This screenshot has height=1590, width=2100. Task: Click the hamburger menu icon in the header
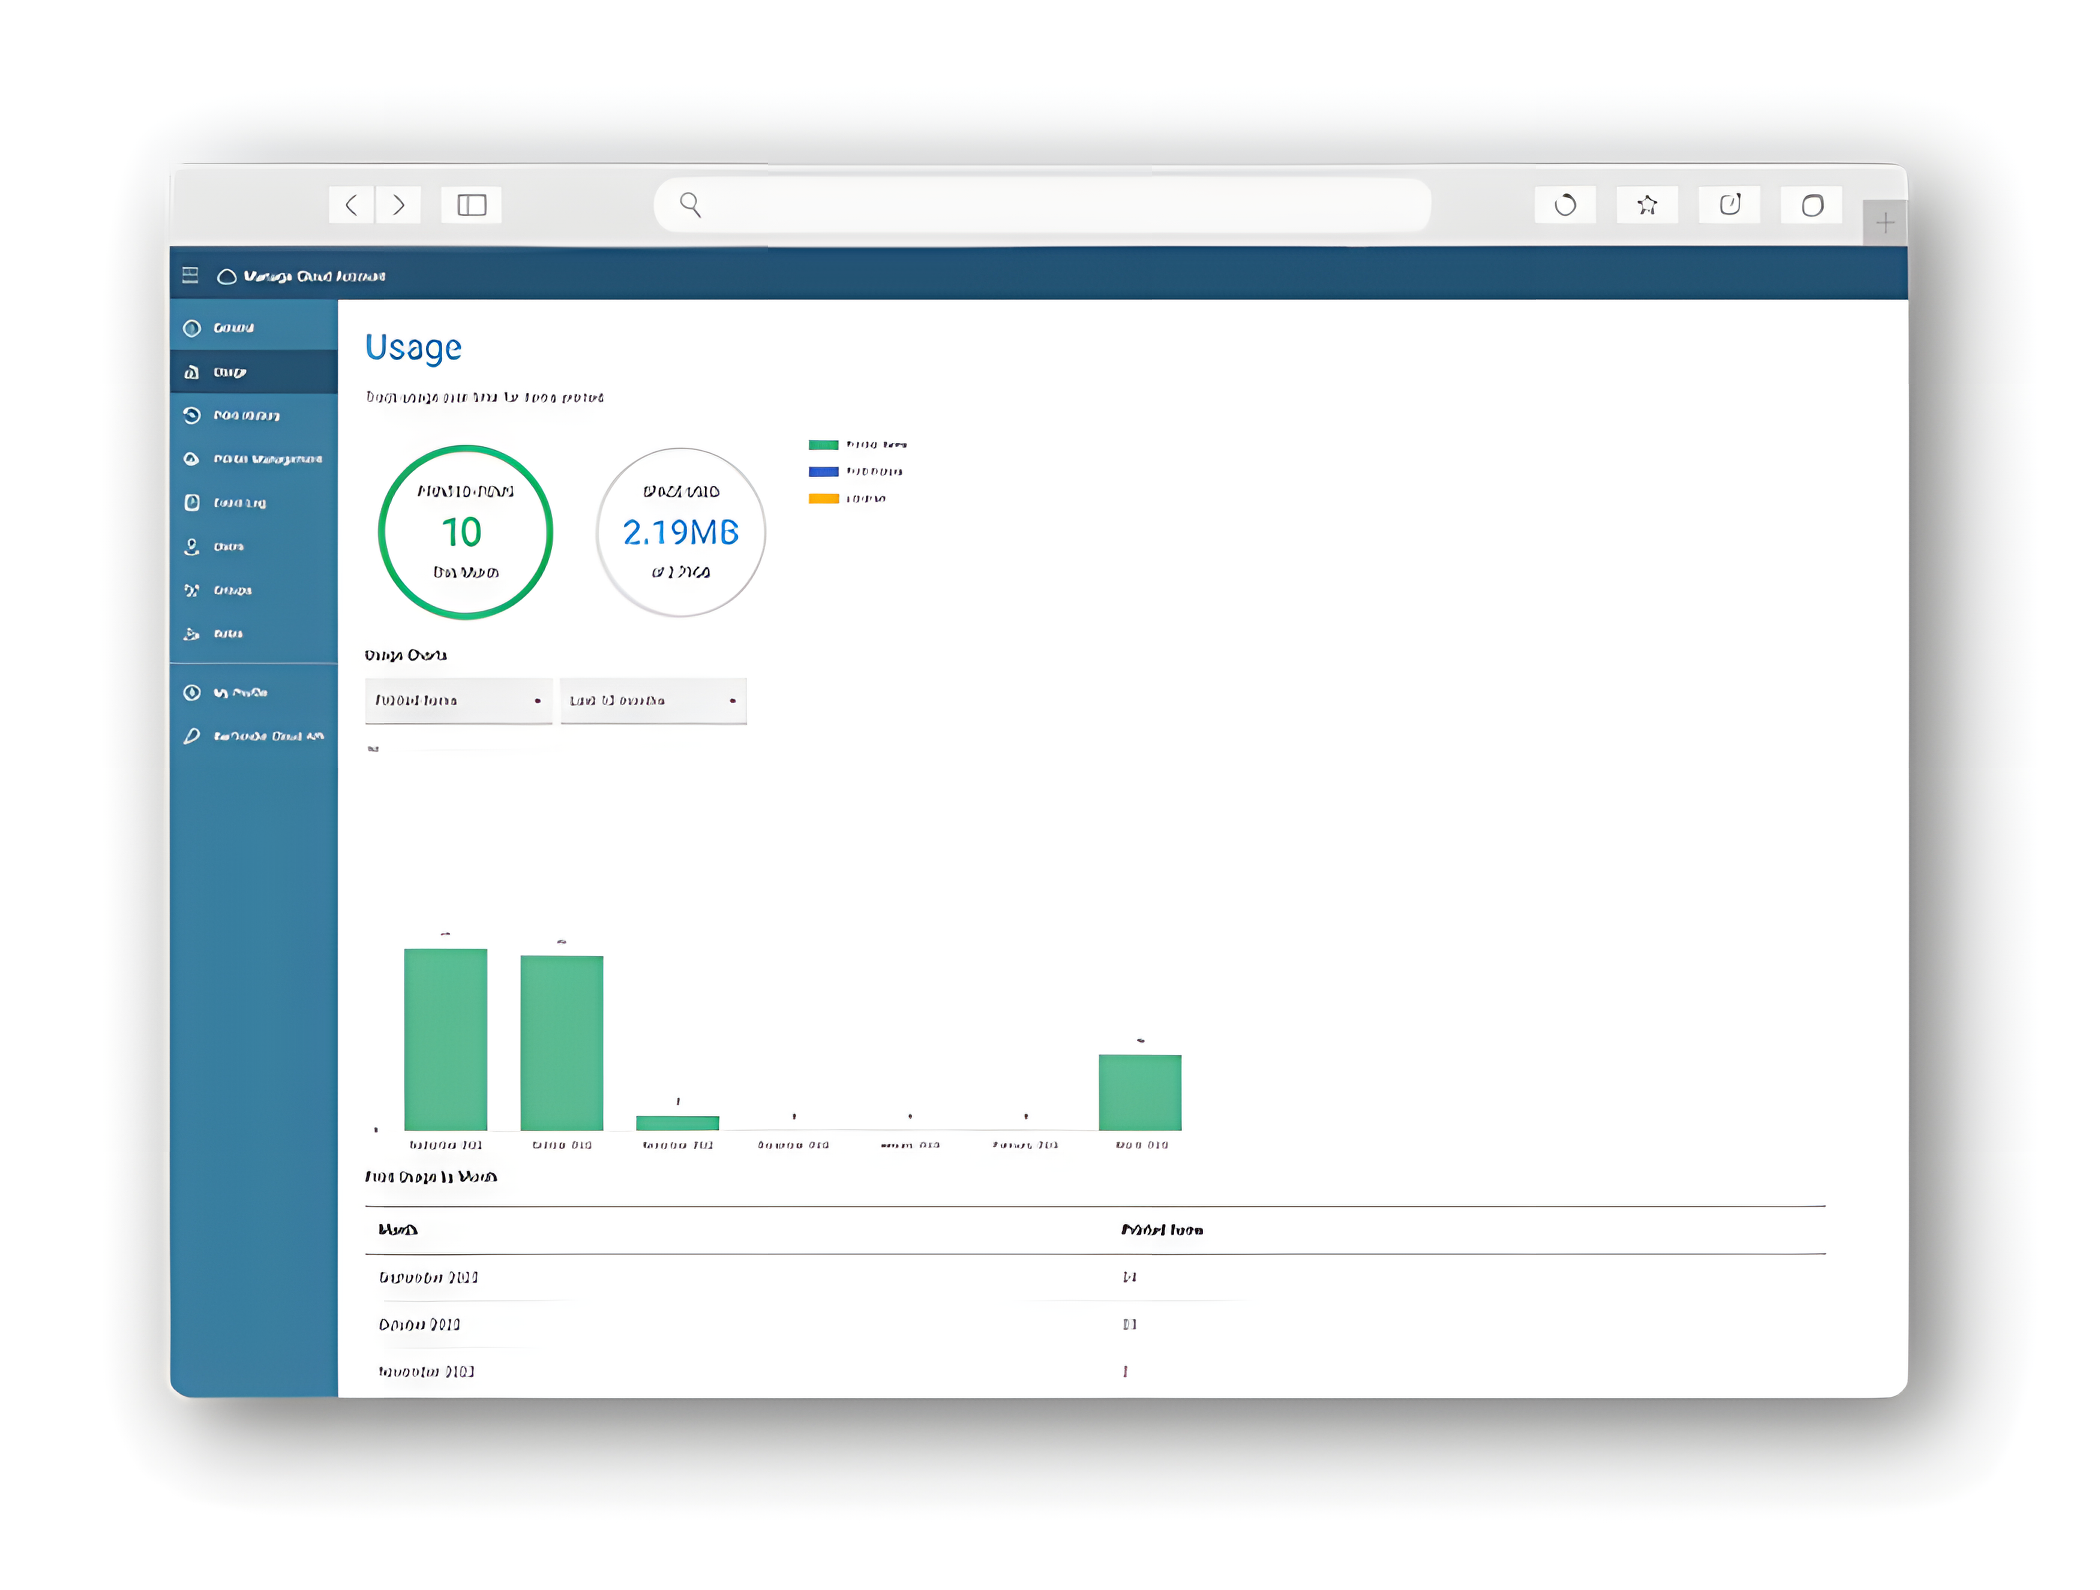click(190, 275)
